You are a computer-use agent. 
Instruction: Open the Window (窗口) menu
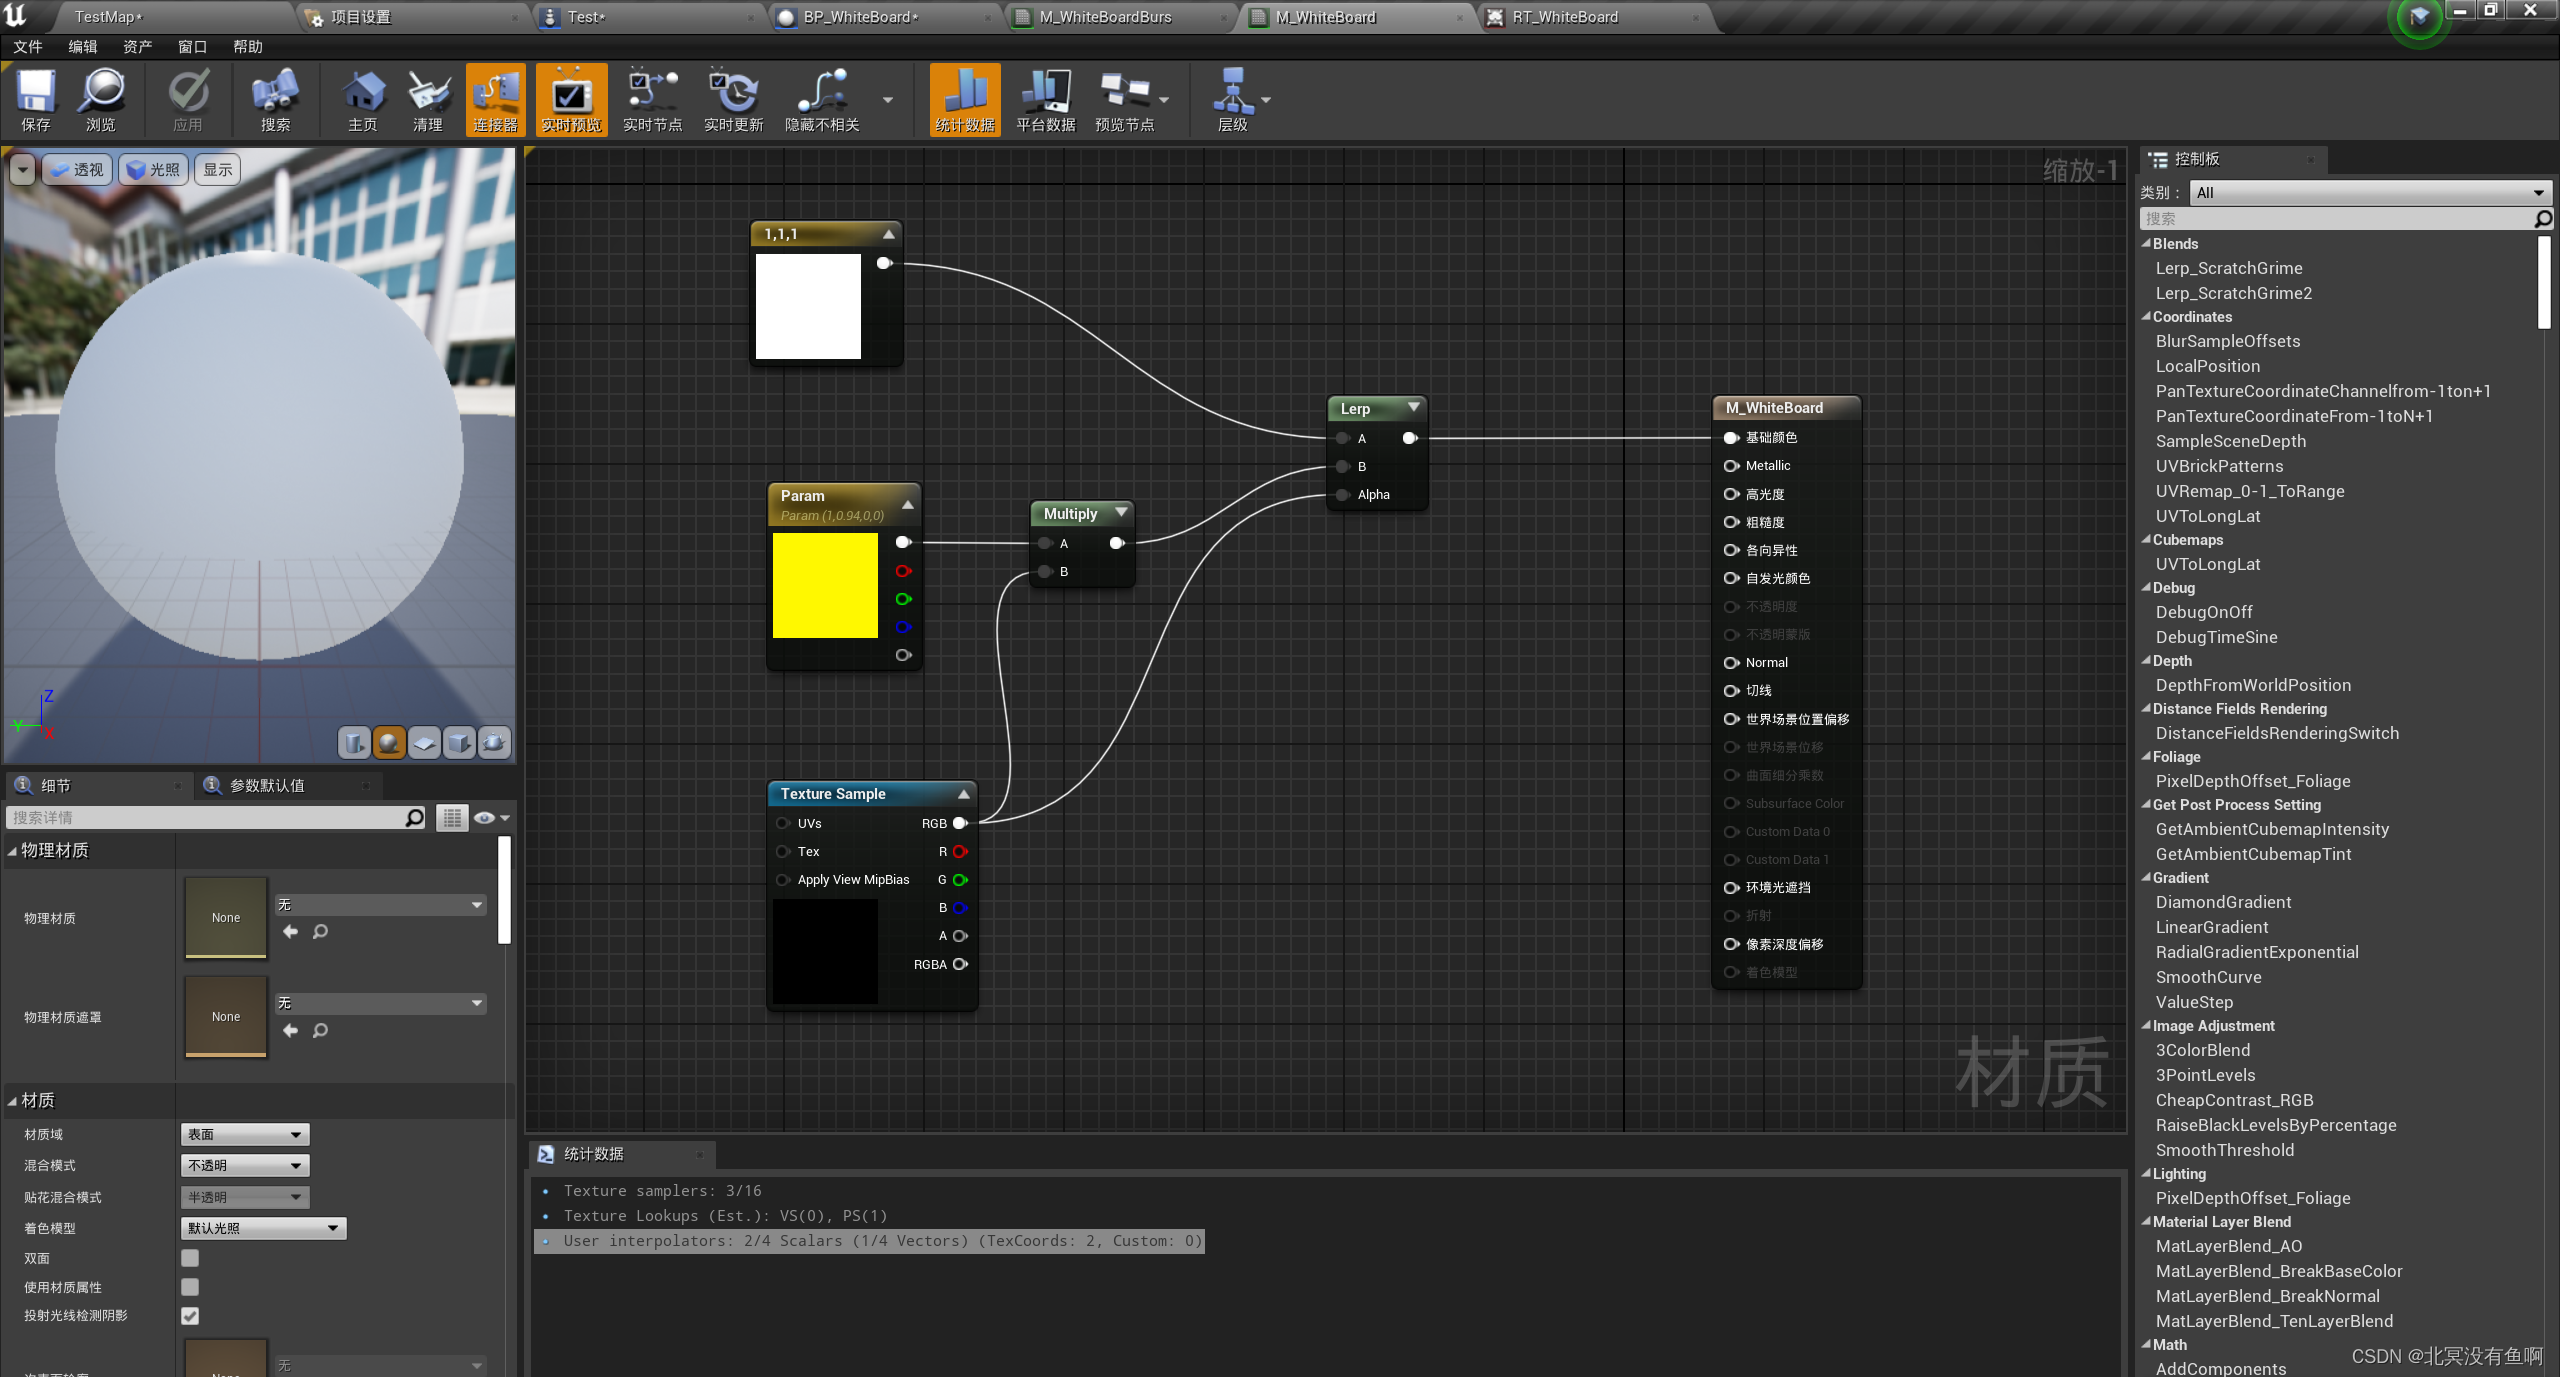pos(192,47)
